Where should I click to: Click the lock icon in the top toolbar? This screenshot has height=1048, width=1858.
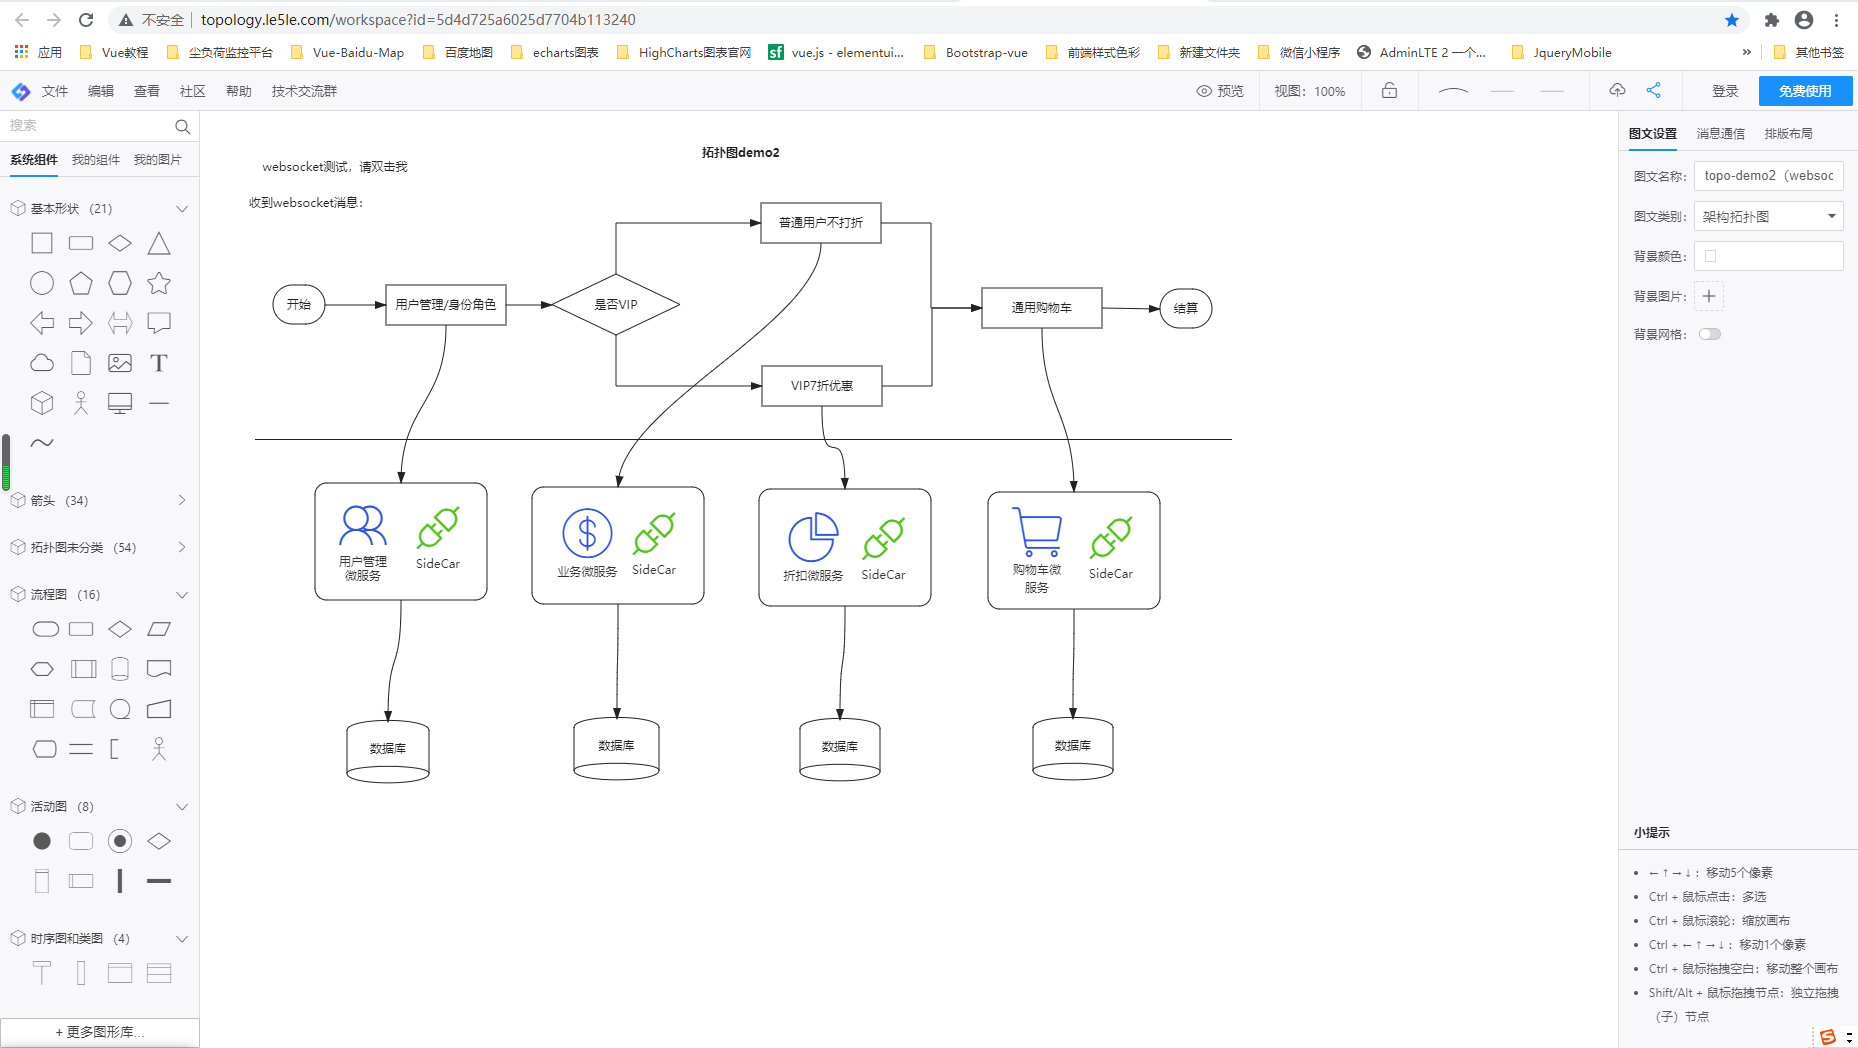(x=1388, y=90)
